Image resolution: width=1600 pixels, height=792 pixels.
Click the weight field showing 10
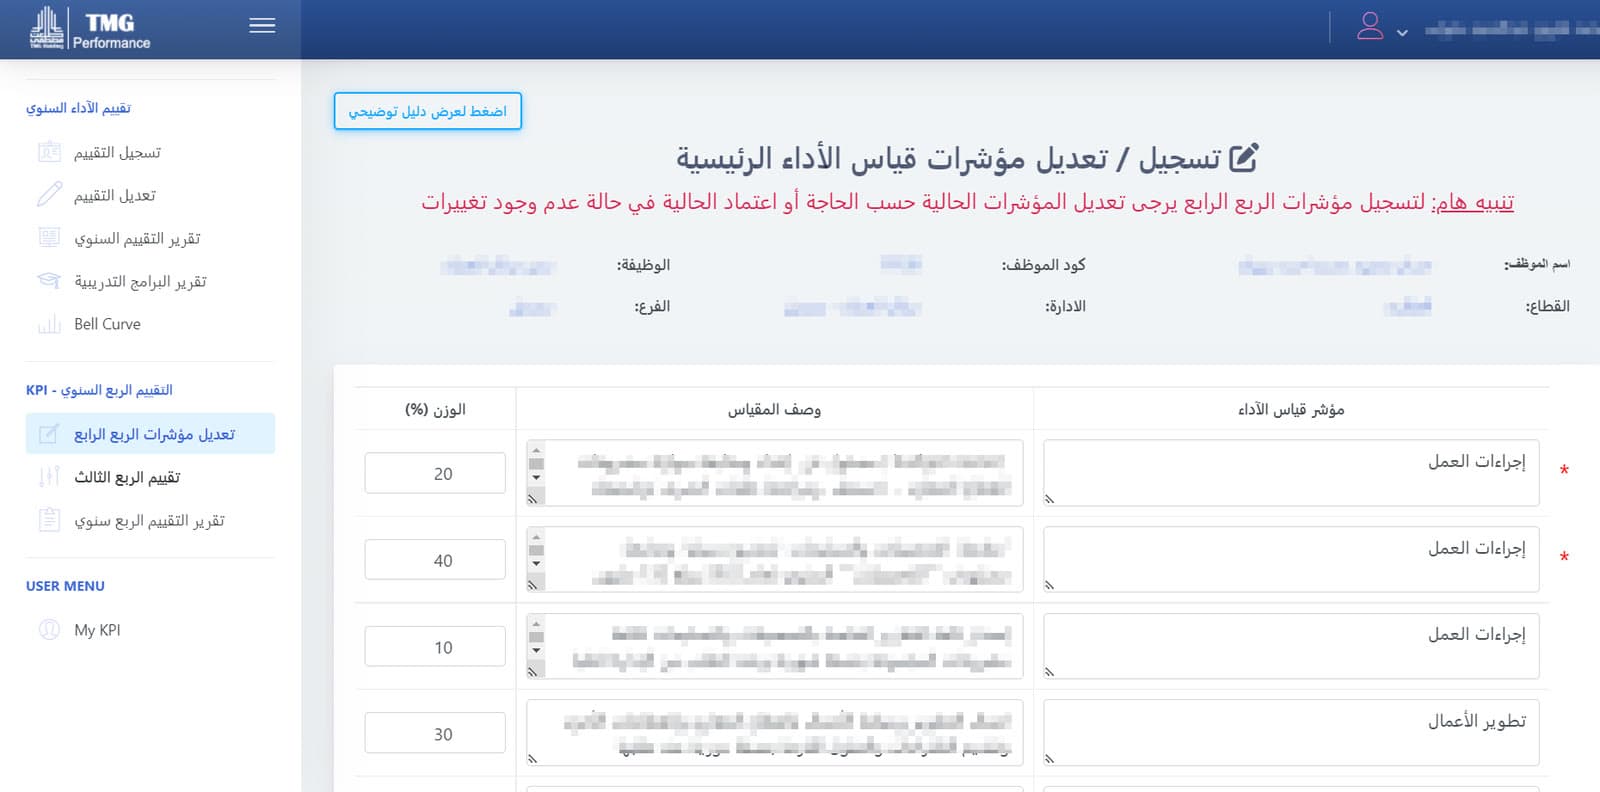click(x=435, y=647)
